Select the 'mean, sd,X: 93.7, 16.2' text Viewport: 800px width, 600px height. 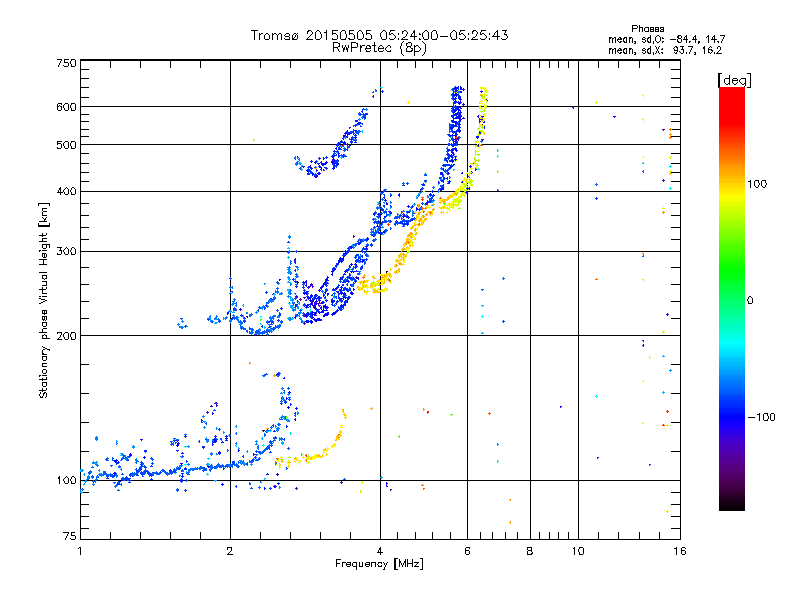[665, 50]
